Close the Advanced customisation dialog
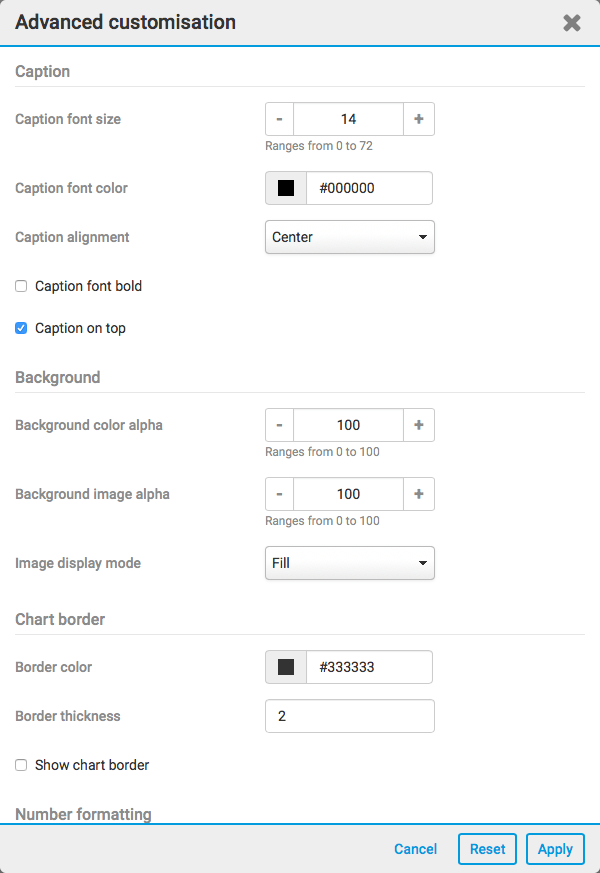 coord(572,23)
